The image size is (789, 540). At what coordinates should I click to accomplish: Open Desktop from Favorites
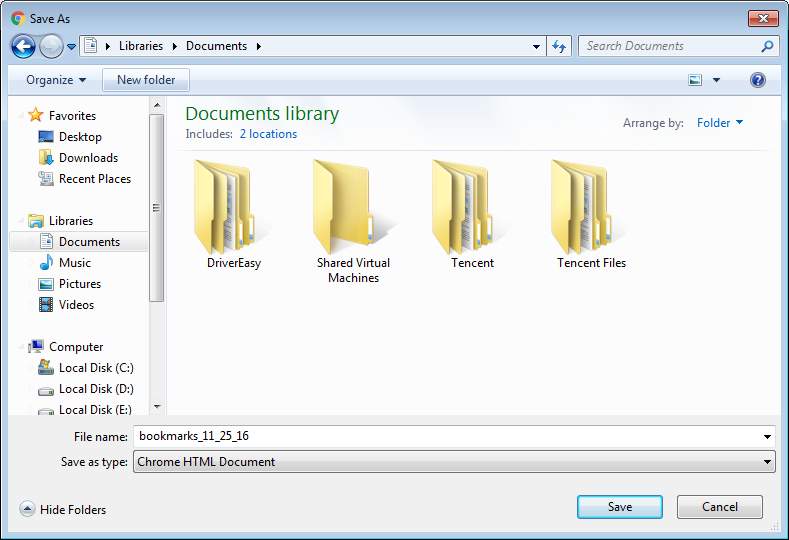tap(80, 137)
